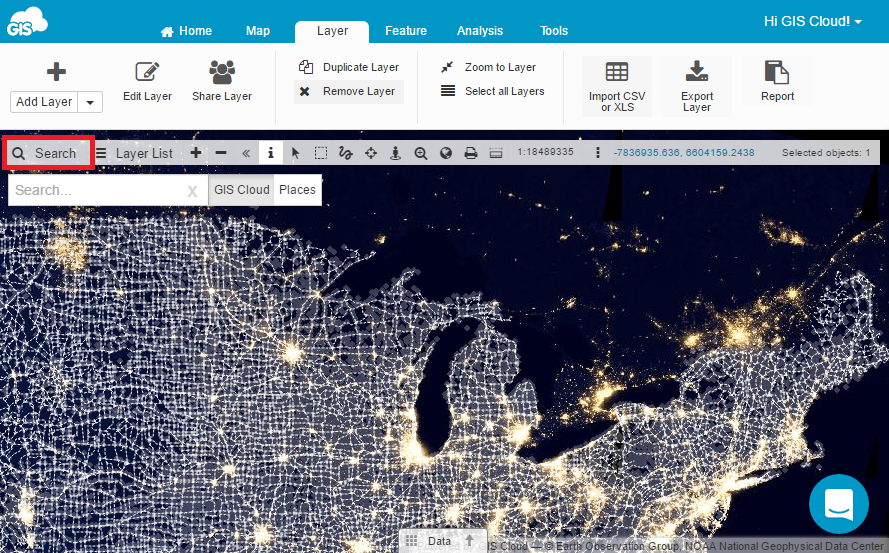The image size is (889, 553).
Task: Open the print map icon
Action: click(470, 153)
